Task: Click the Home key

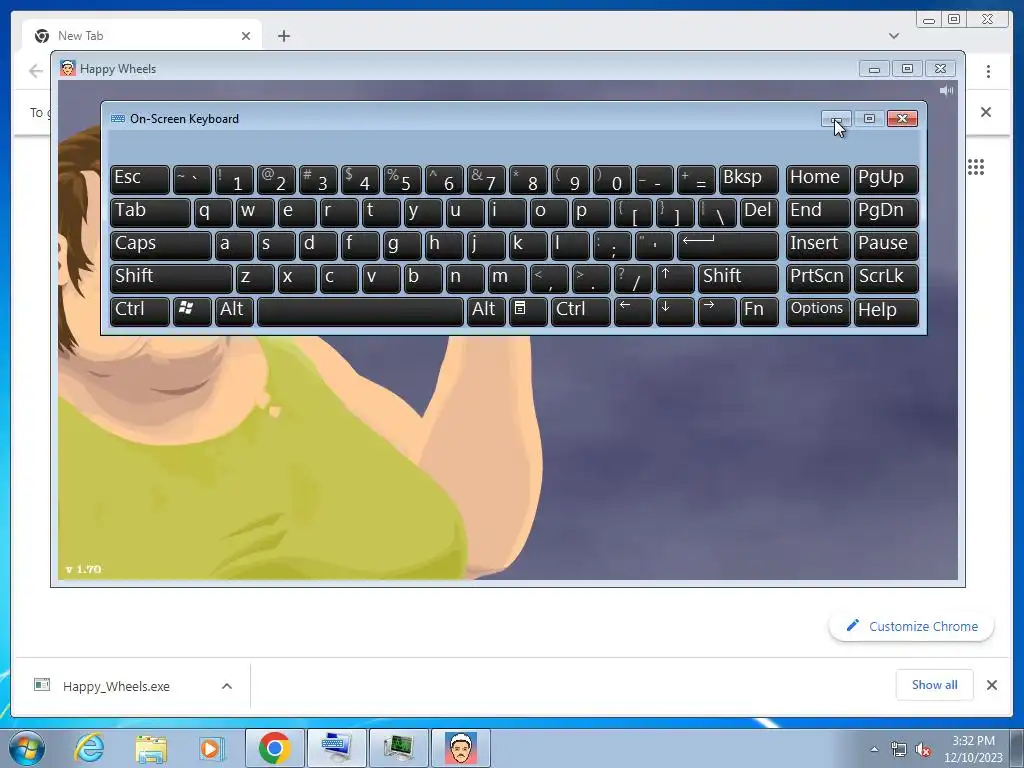Action: pyautogui.click(x=818, y=180)
